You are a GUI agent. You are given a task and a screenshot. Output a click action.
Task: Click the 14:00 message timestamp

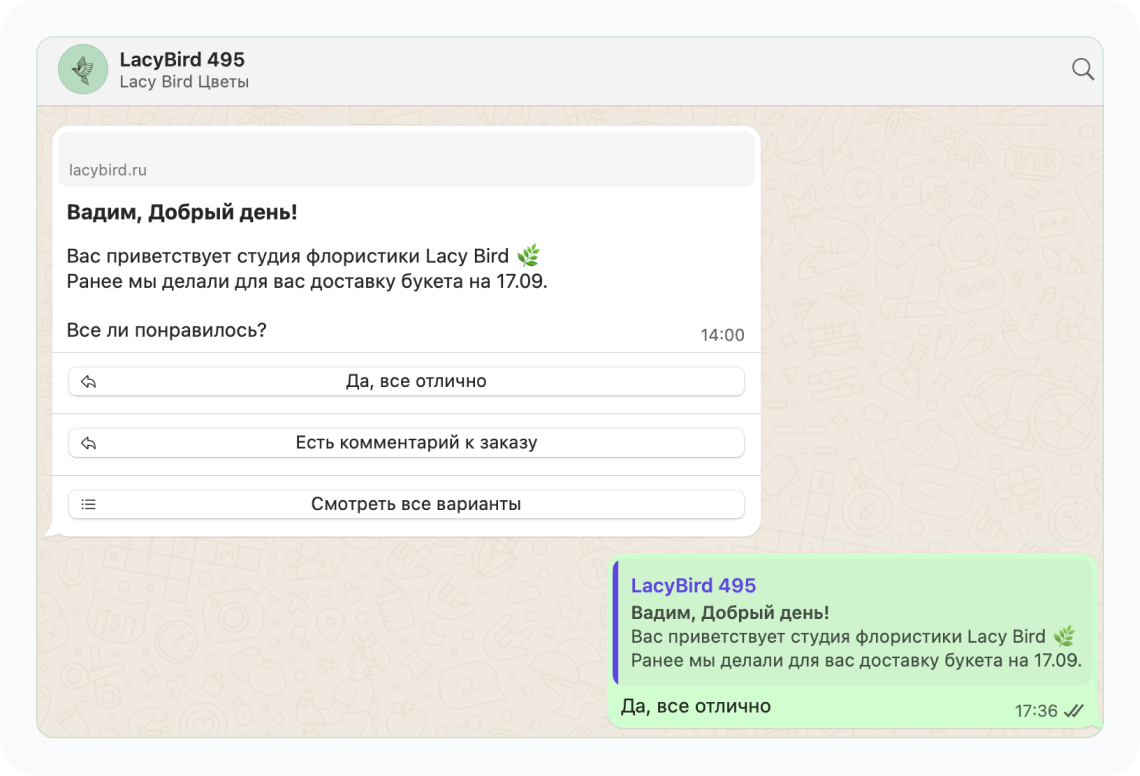pyautogui.click(x=722, y=335)
